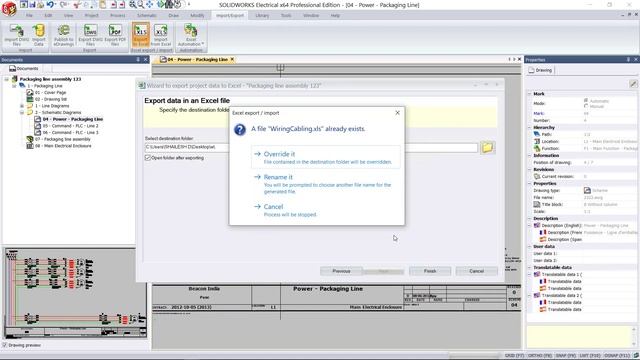The height and width of the screenshot is (360, 640).
Task: Click the folder browse icon beside destination path
Action: point(487,147)
